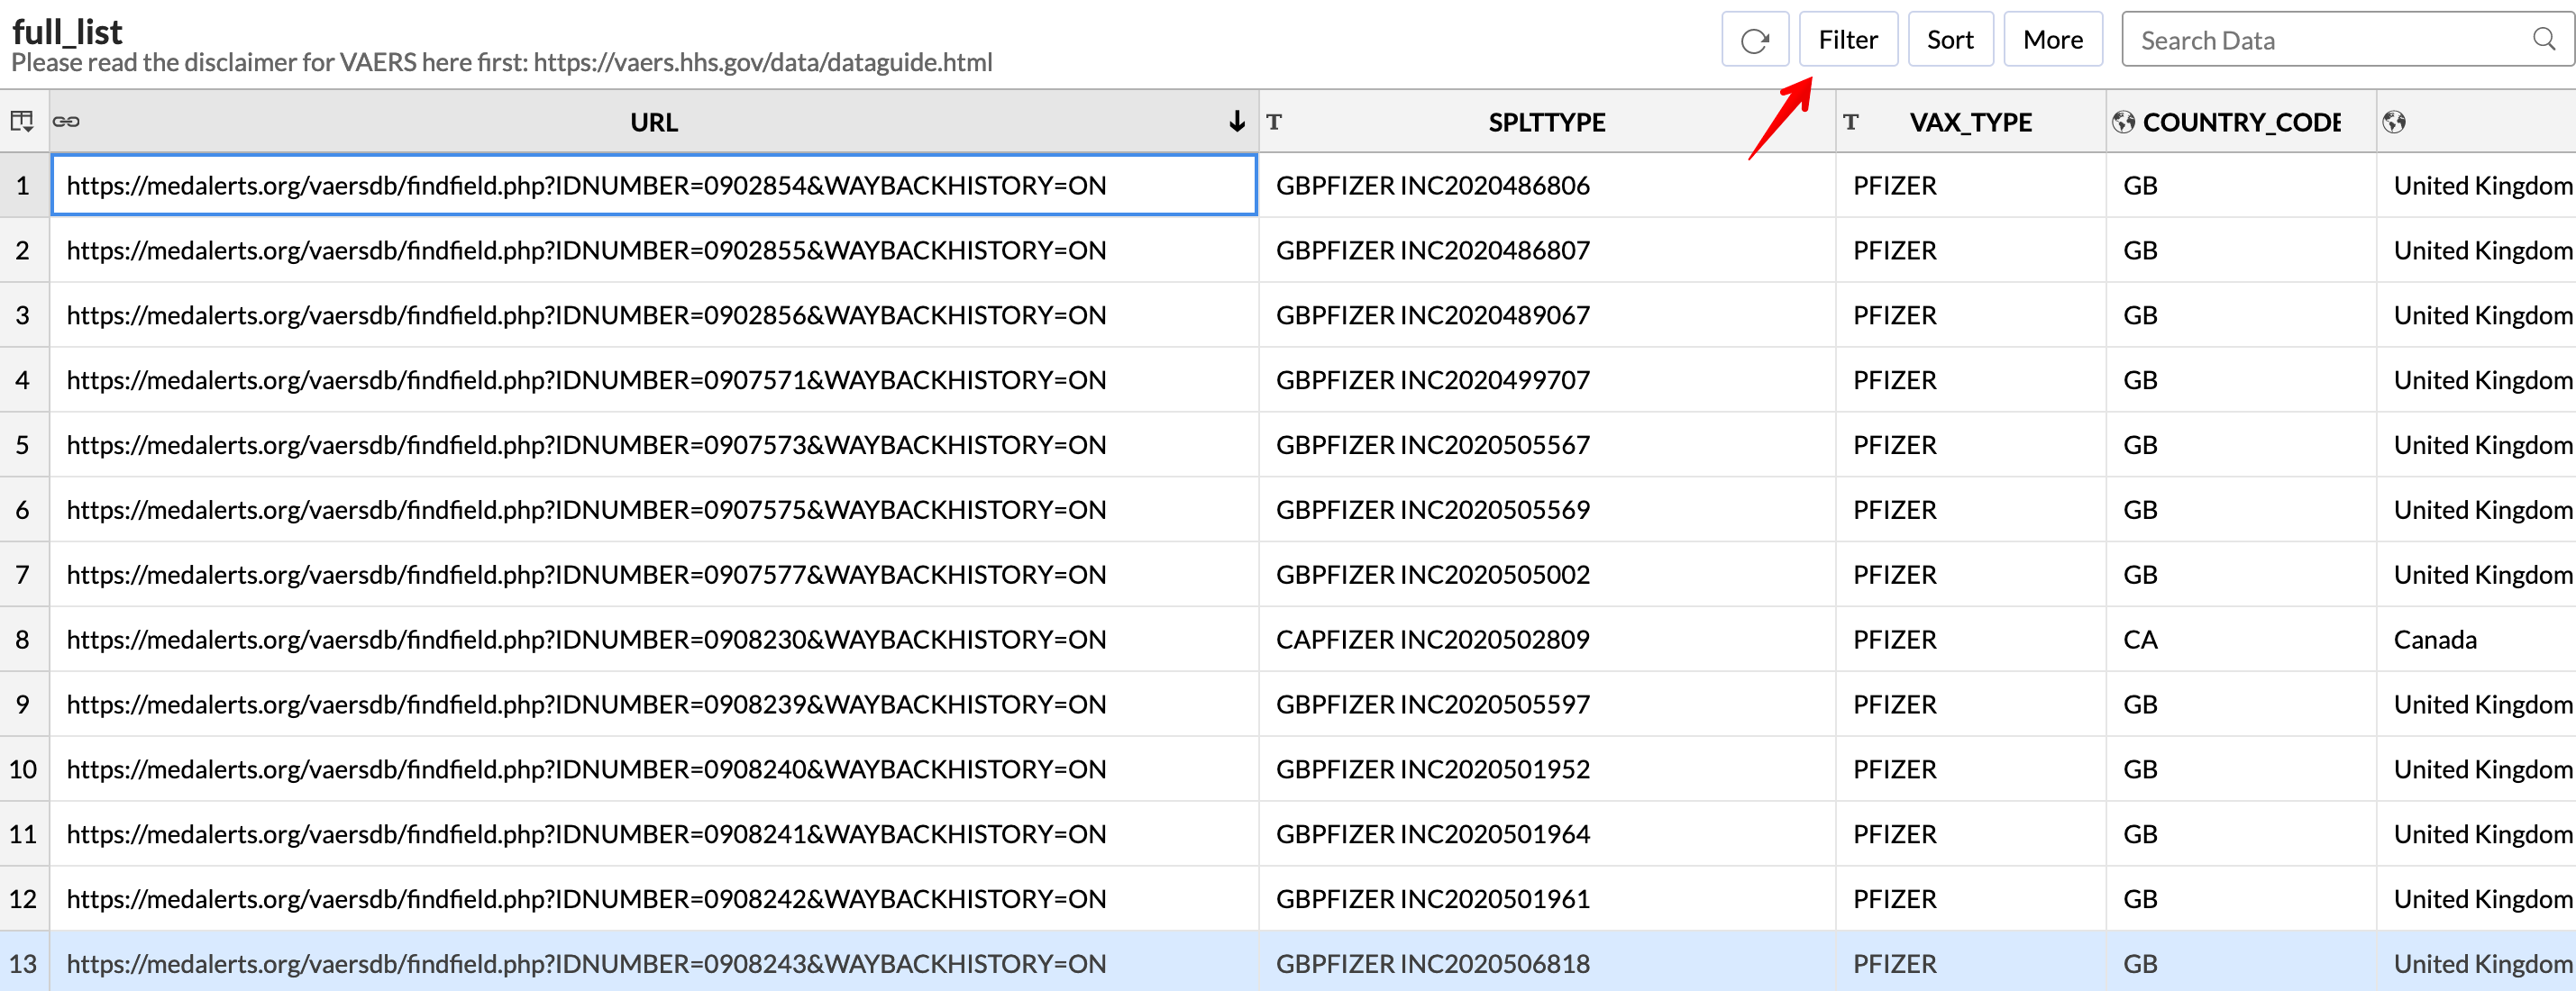Click United Kingdom cell in row 13

[x=2477, y=963]
